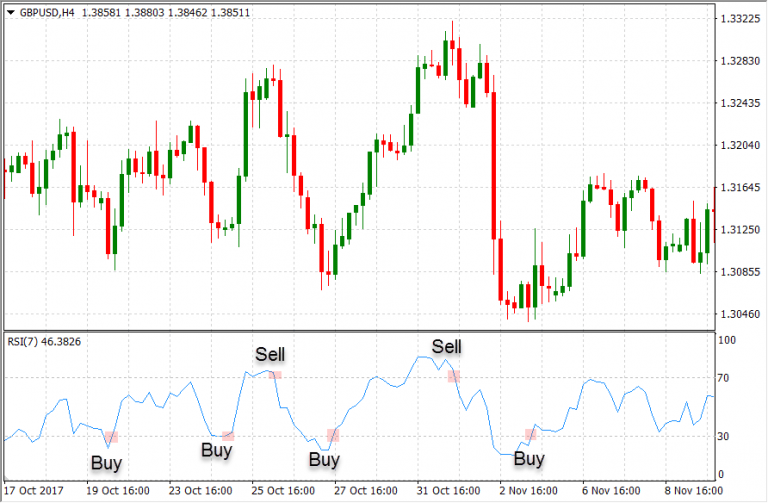Screen dimensions: 768x503
Task: Select price level 1.30460 on the scale
Action: (x=740, y=313)
